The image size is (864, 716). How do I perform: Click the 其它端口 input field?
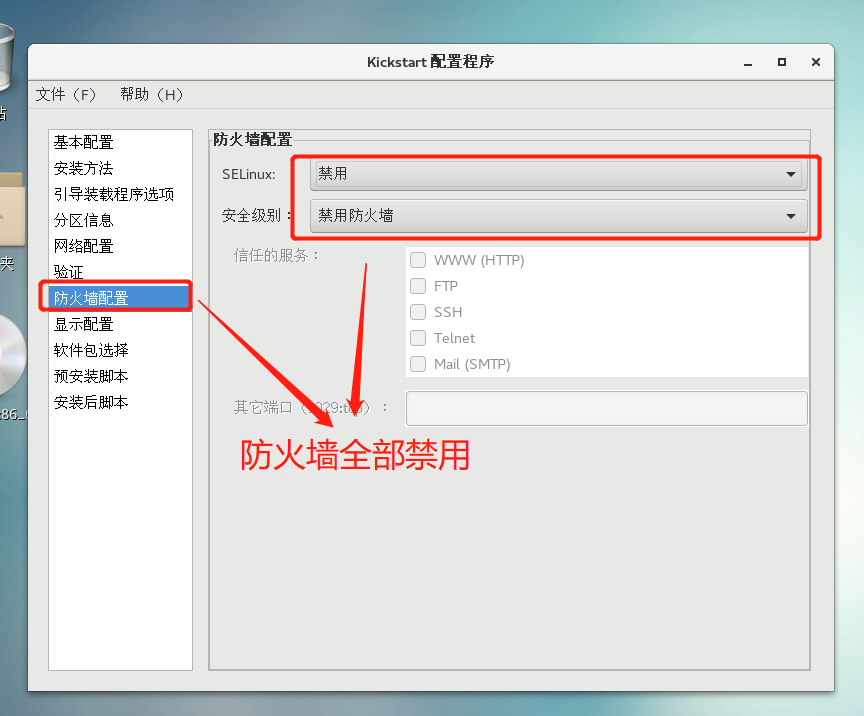[x=607, y=408]
